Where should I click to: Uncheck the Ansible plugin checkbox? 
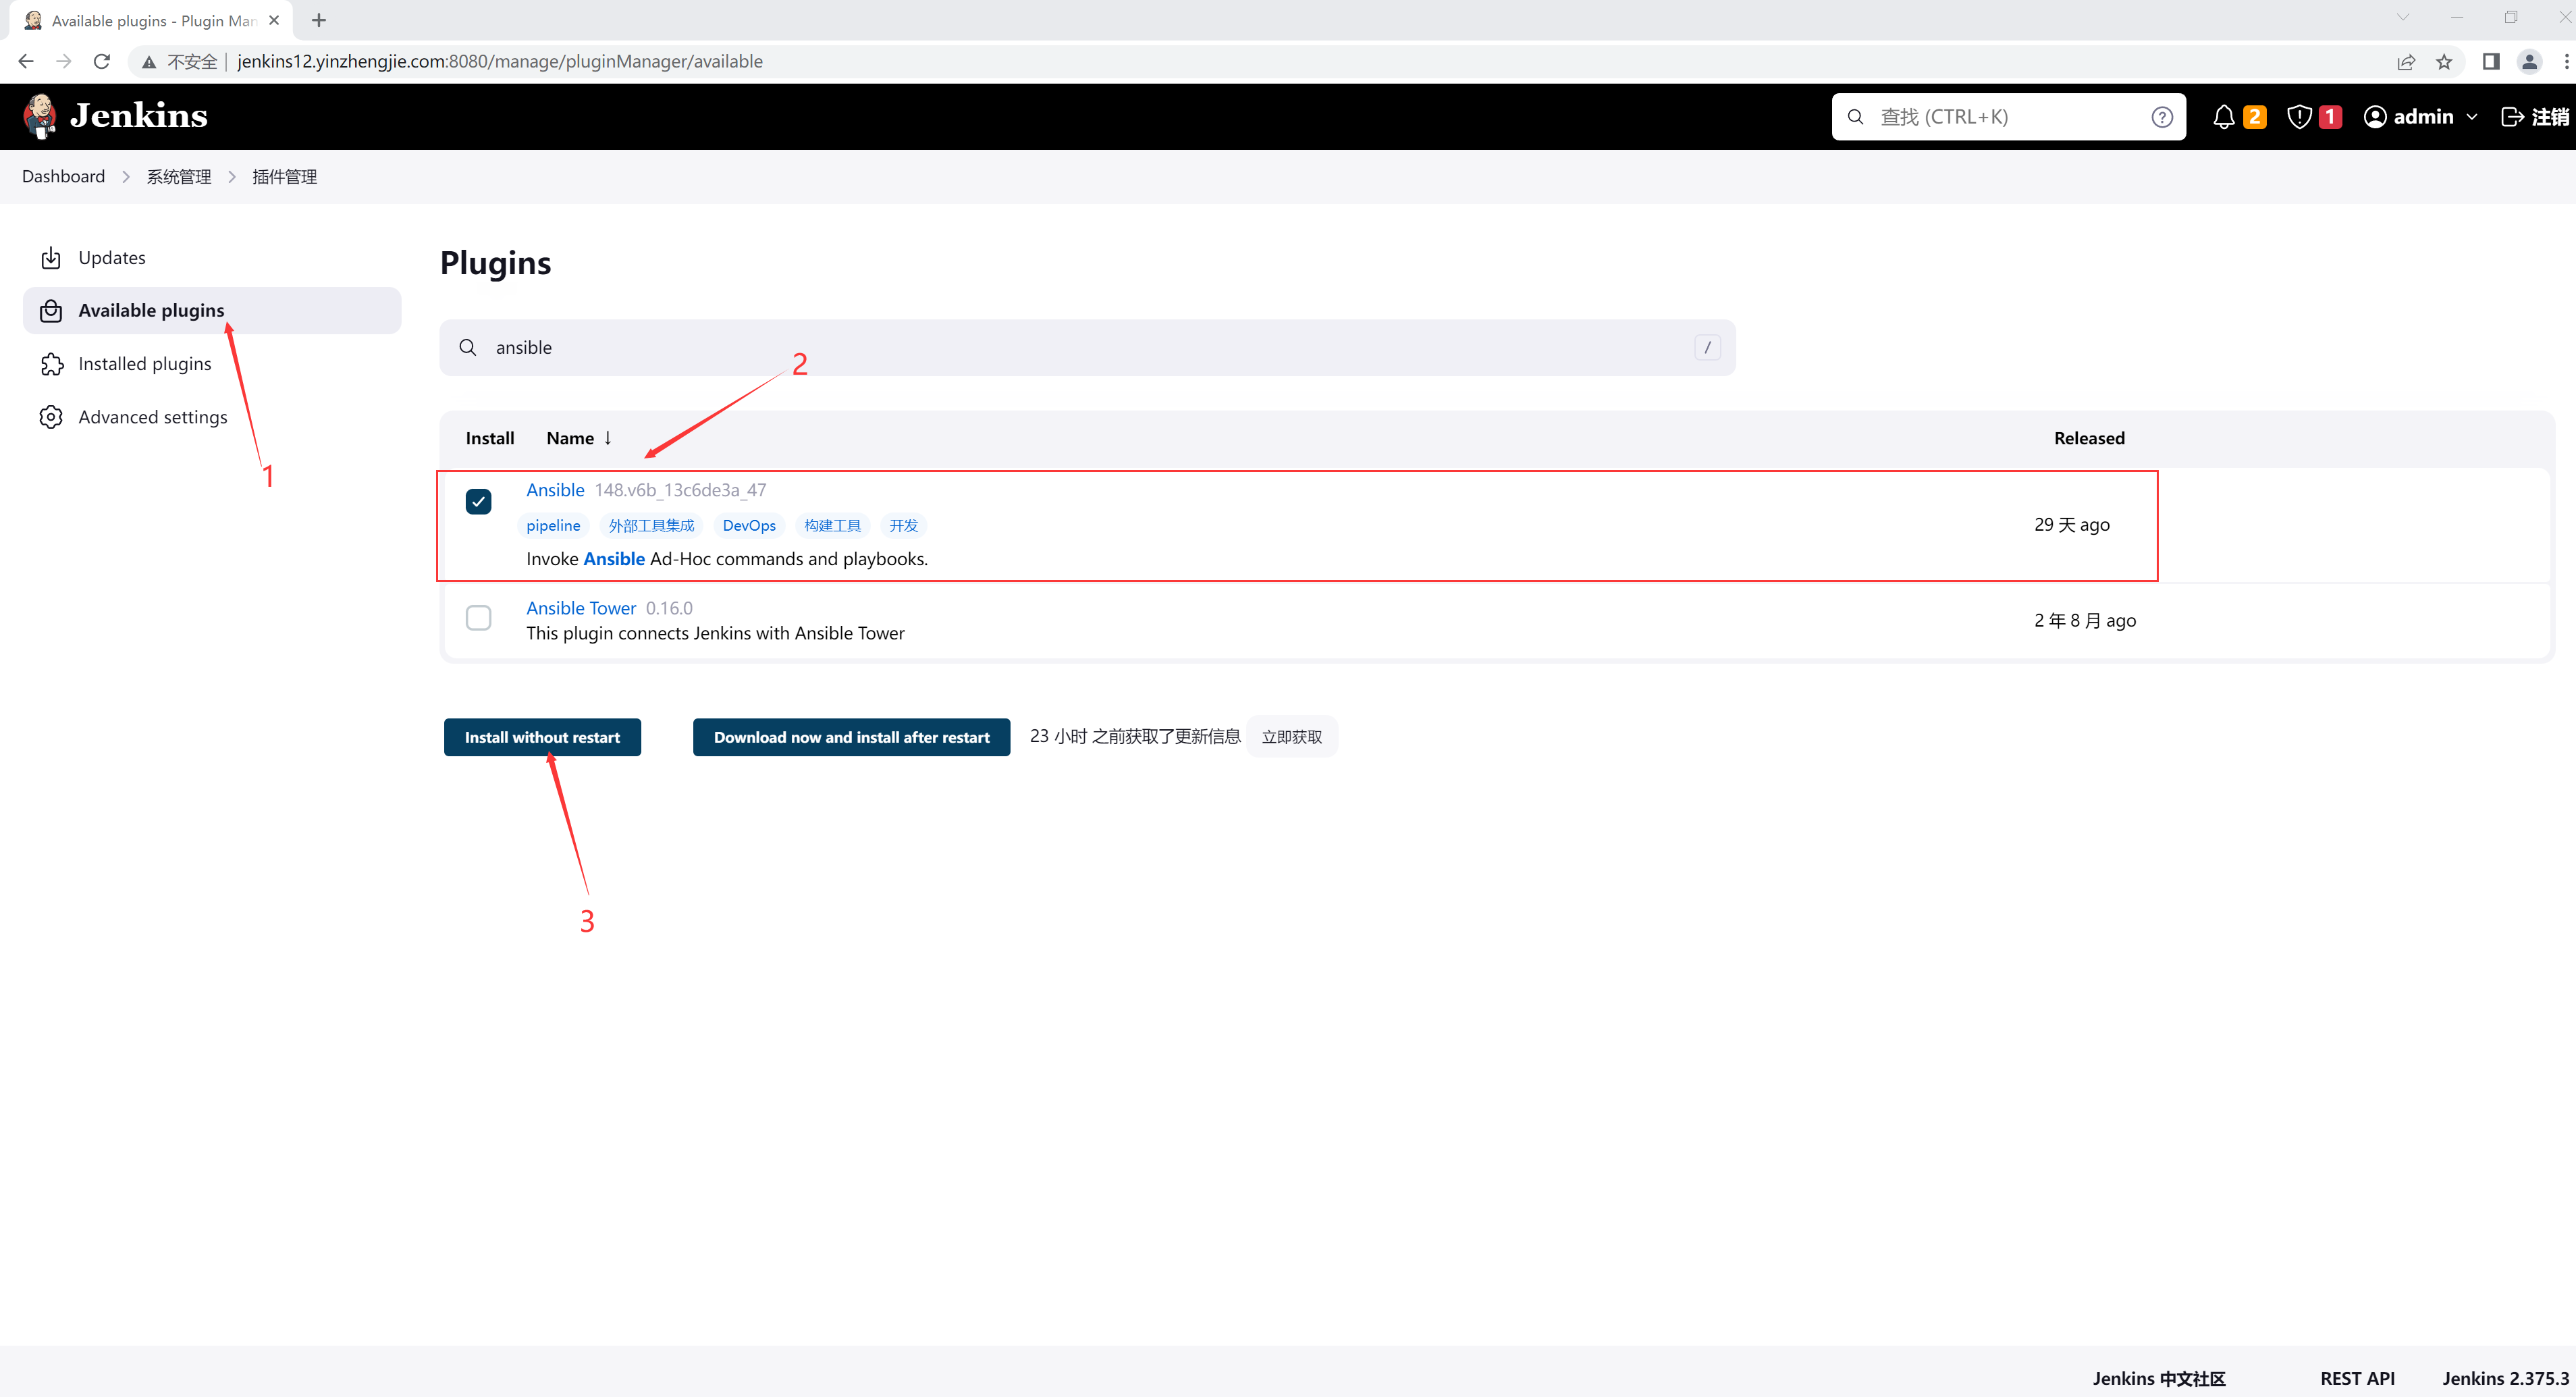click(478, 501)
